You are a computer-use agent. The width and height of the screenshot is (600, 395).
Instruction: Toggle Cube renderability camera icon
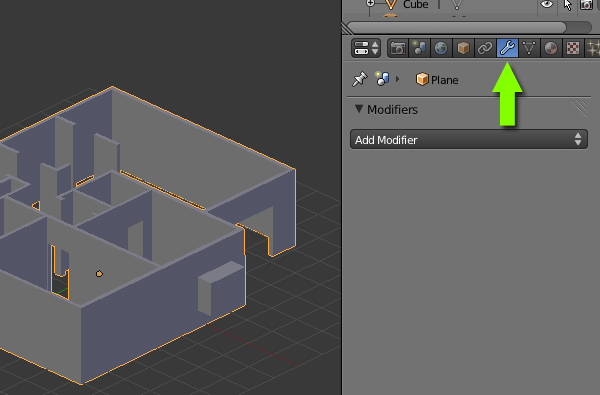coord(587,5)
